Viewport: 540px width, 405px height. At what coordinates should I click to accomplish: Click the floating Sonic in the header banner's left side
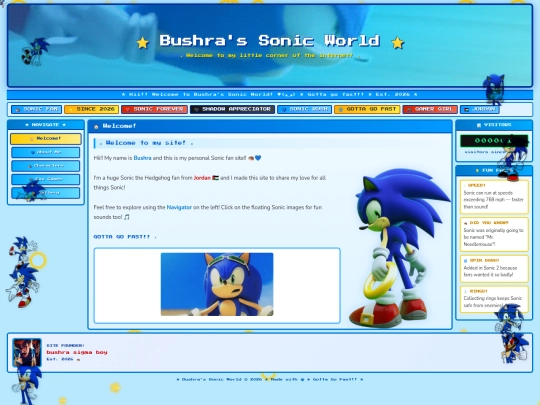(x=35, y=52)
